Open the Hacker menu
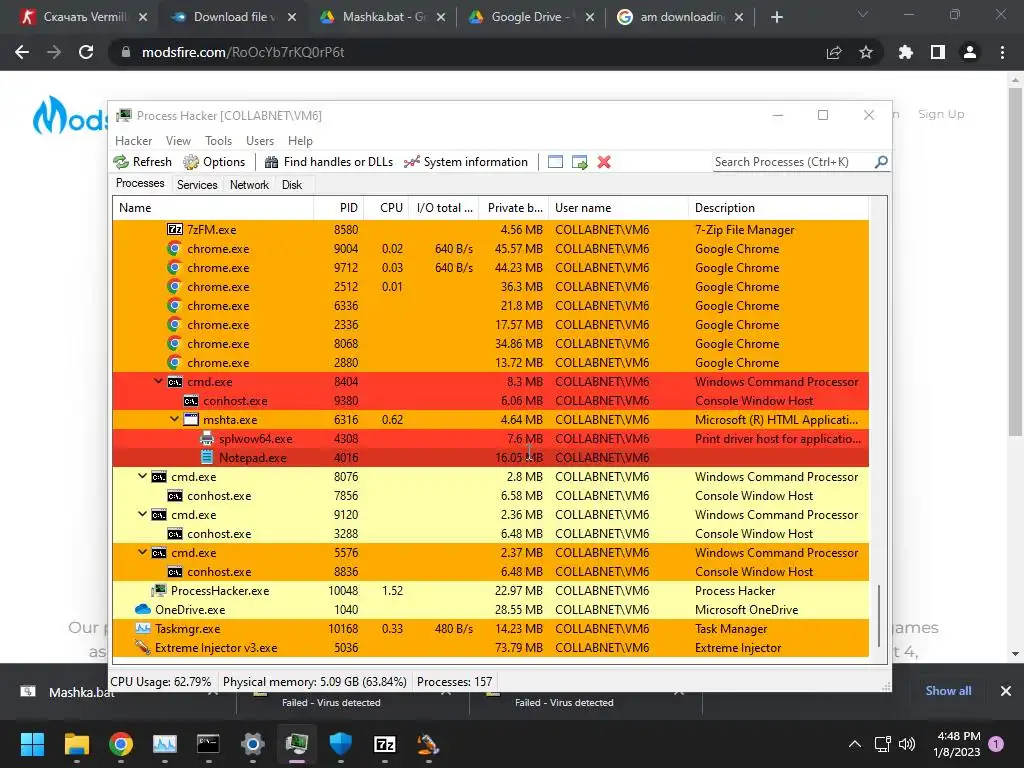This screenshot has width=1024, height=768. pyautogui.click(x=133, y=141)
